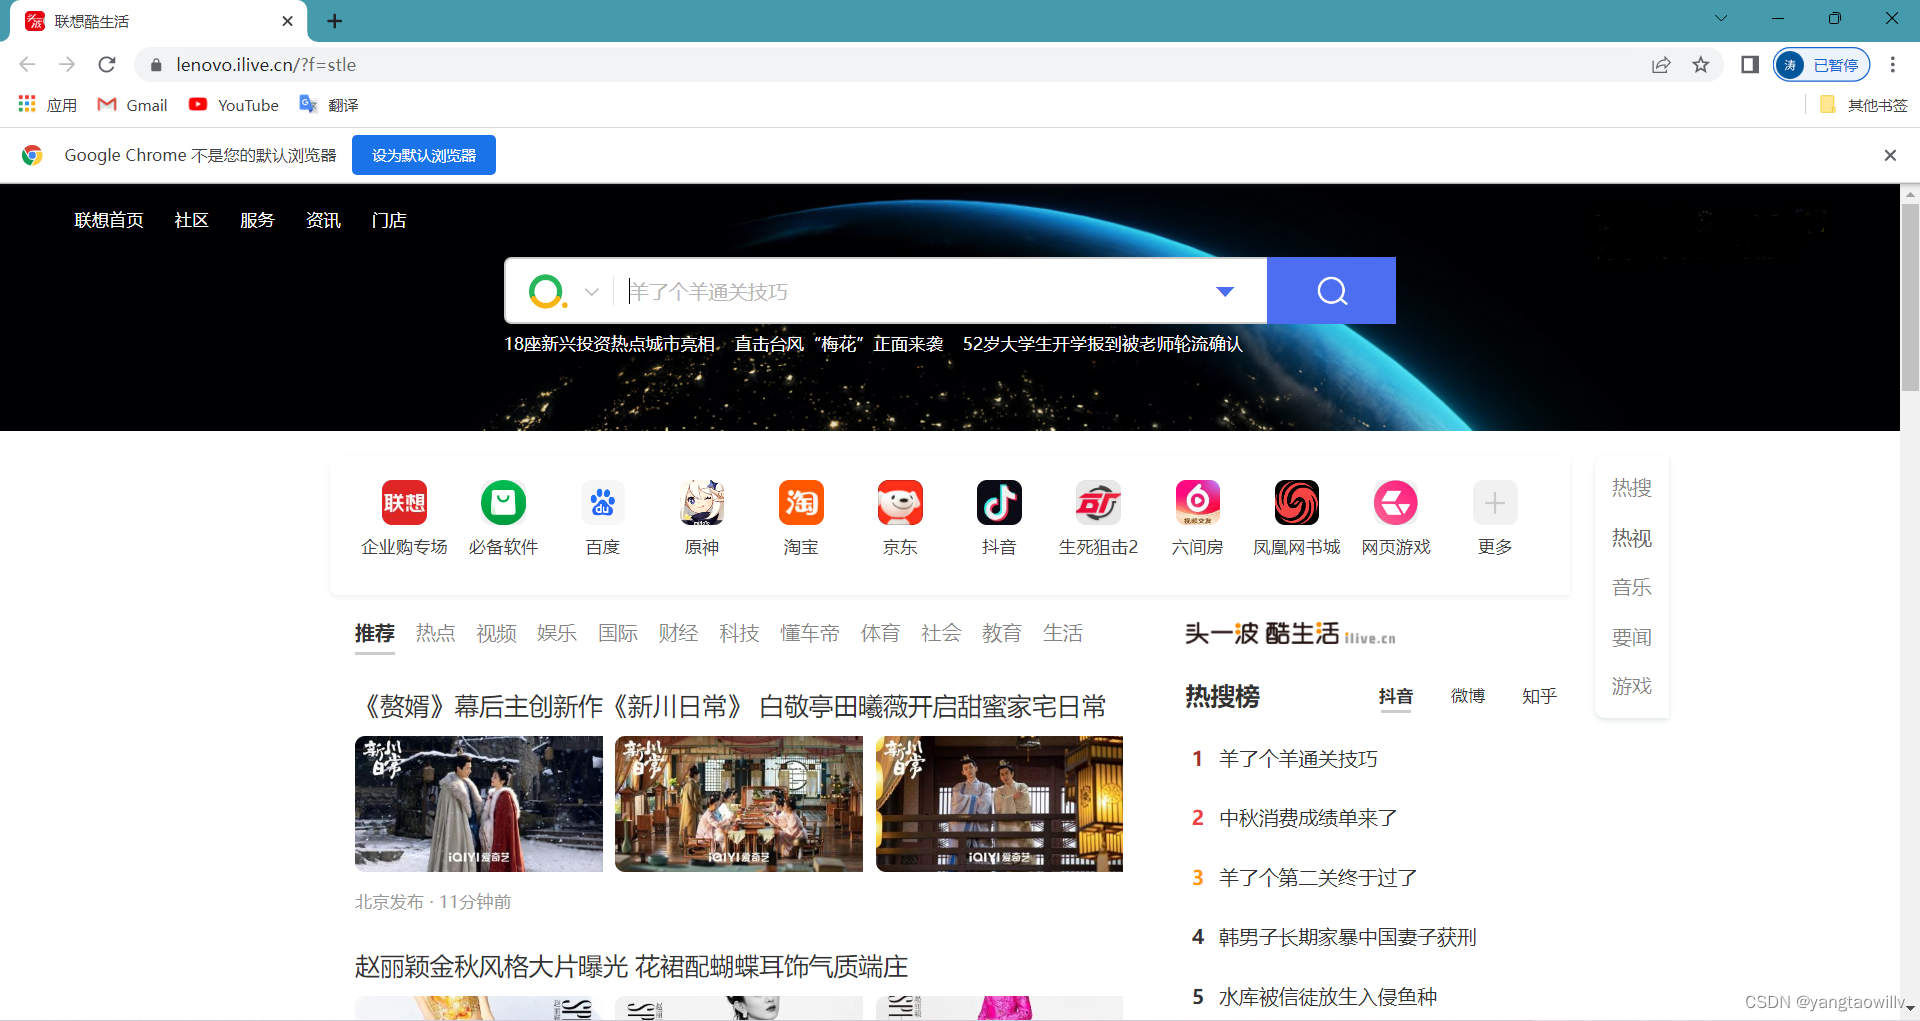Select the 视频 news tab
This screenshot has width=1920, height=1021.
[x=496, y=633]
